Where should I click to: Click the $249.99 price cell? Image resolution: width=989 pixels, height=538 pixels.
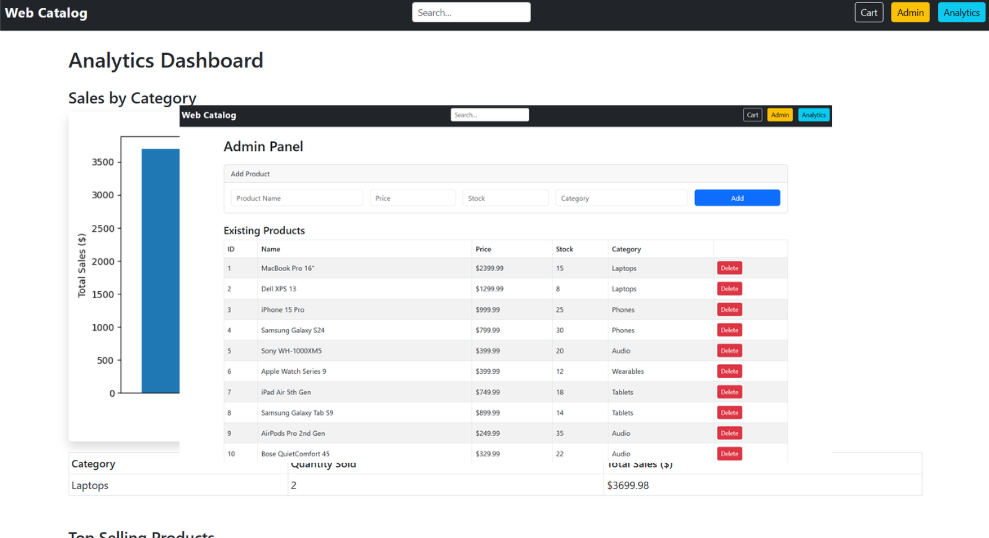click(512, 433)
